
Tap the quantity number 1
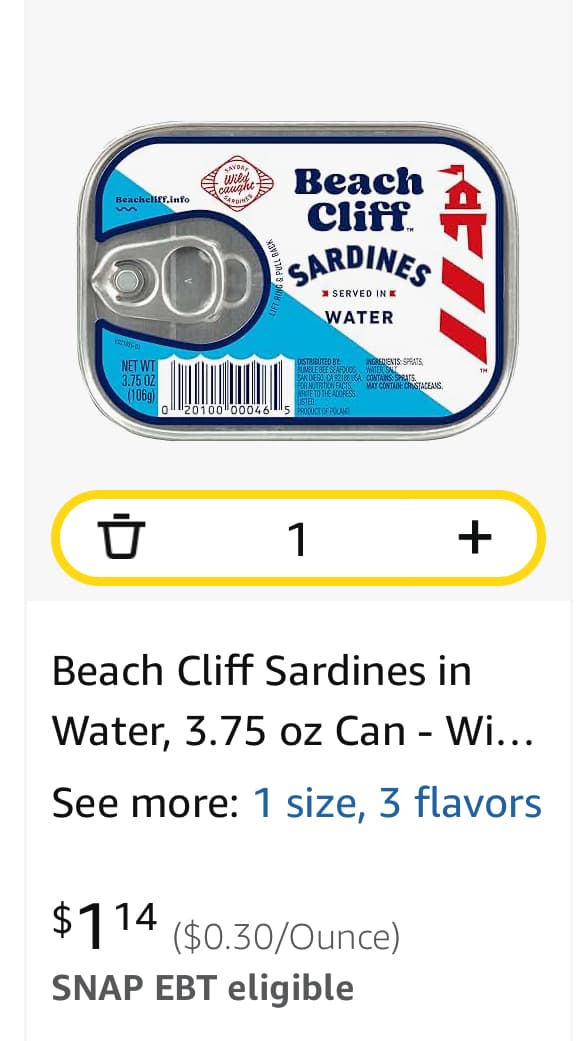(299, 539)
